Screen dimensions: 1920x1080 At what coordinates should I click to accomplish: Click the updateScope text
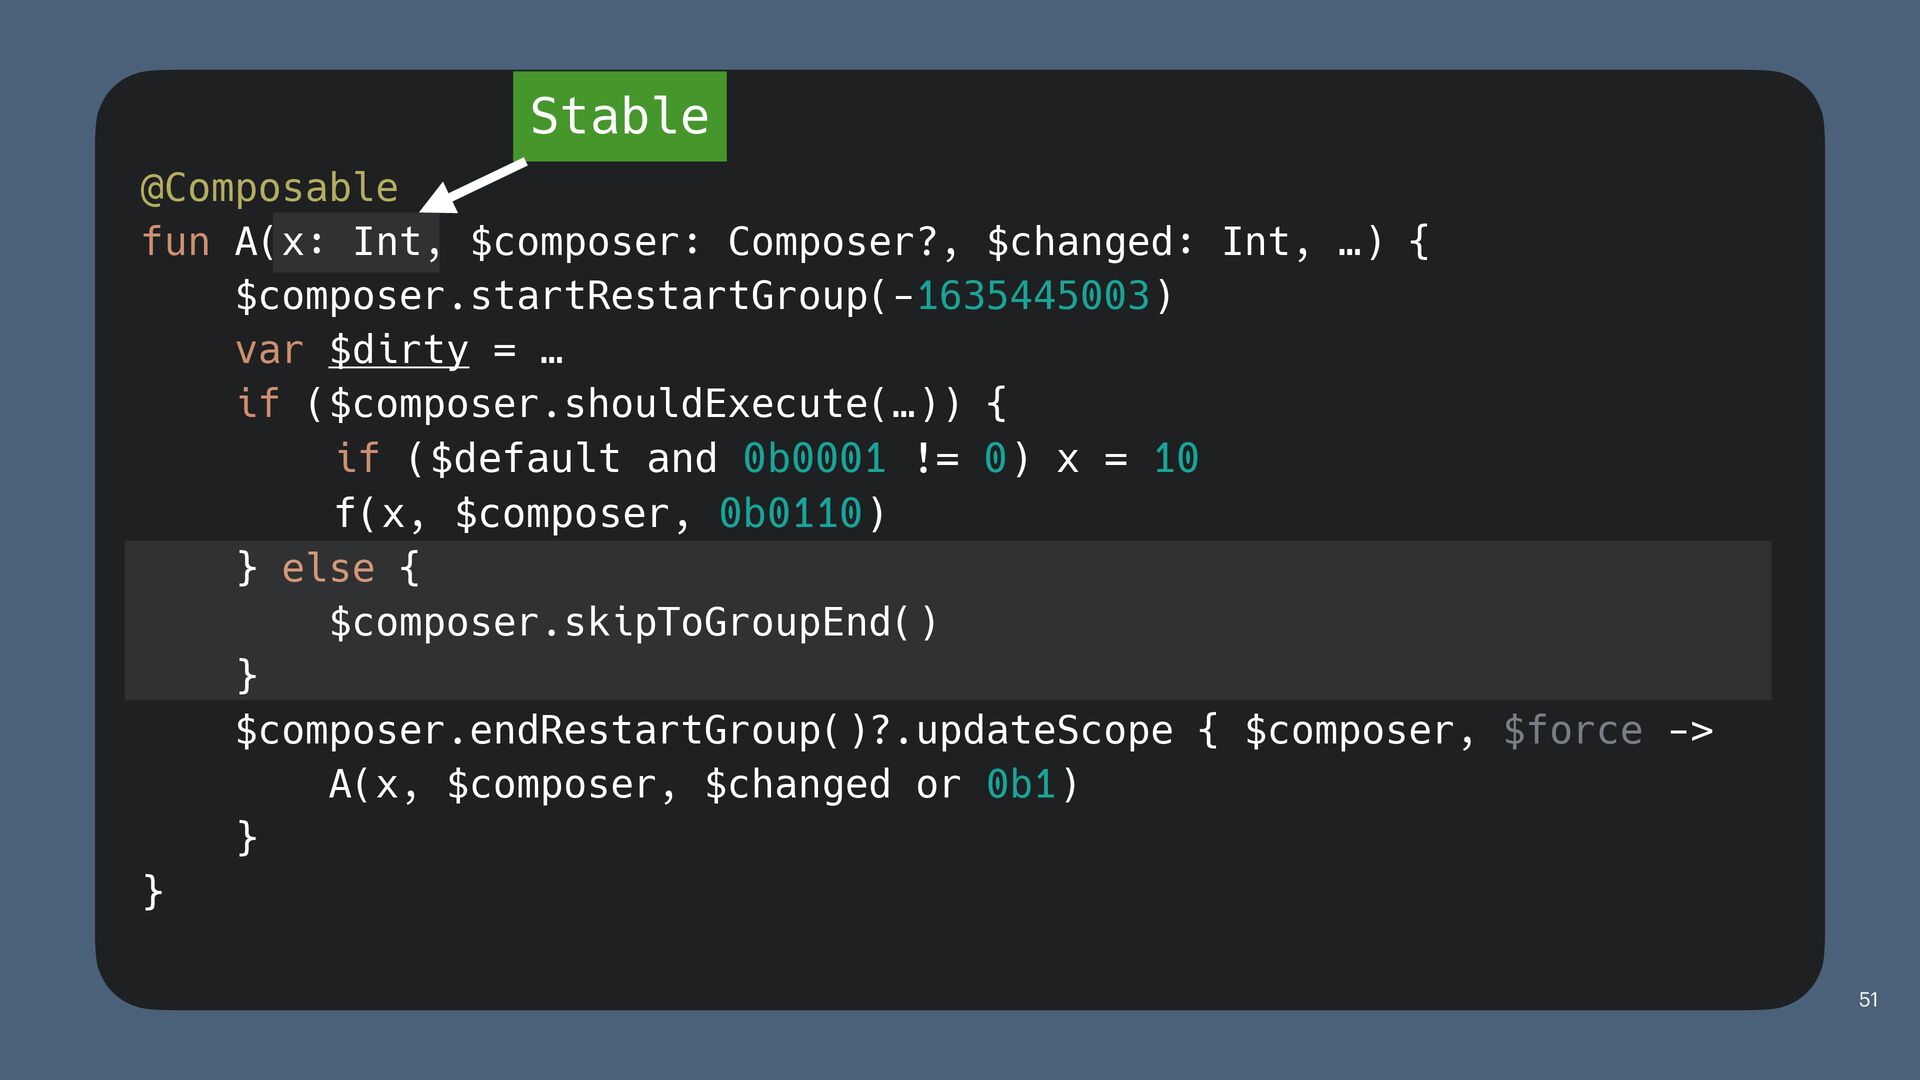[1044, 731]
